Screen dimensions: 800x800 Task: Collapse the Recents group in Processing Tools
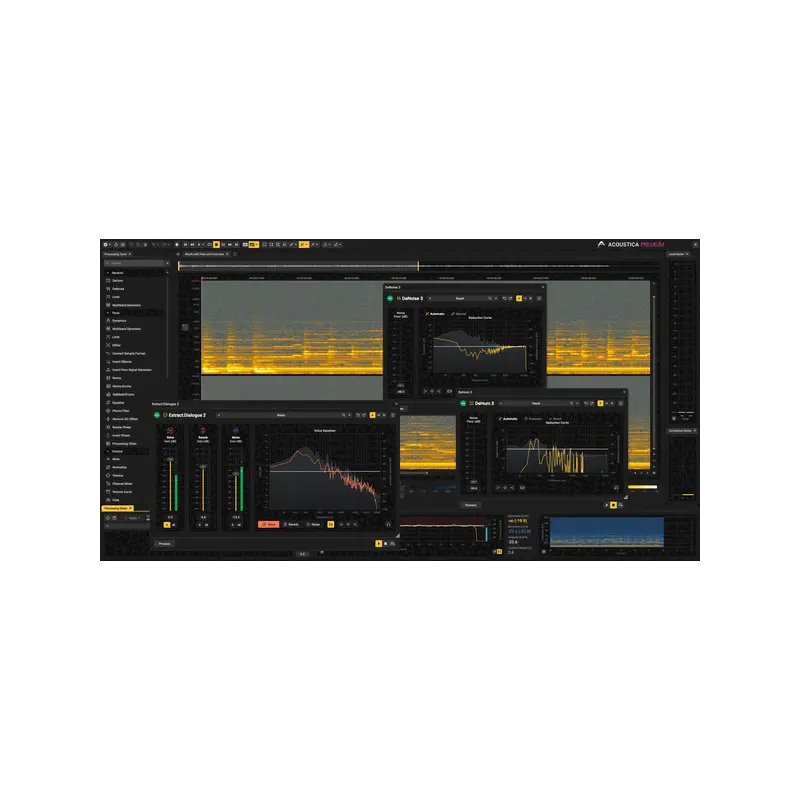tap(108, 273)
